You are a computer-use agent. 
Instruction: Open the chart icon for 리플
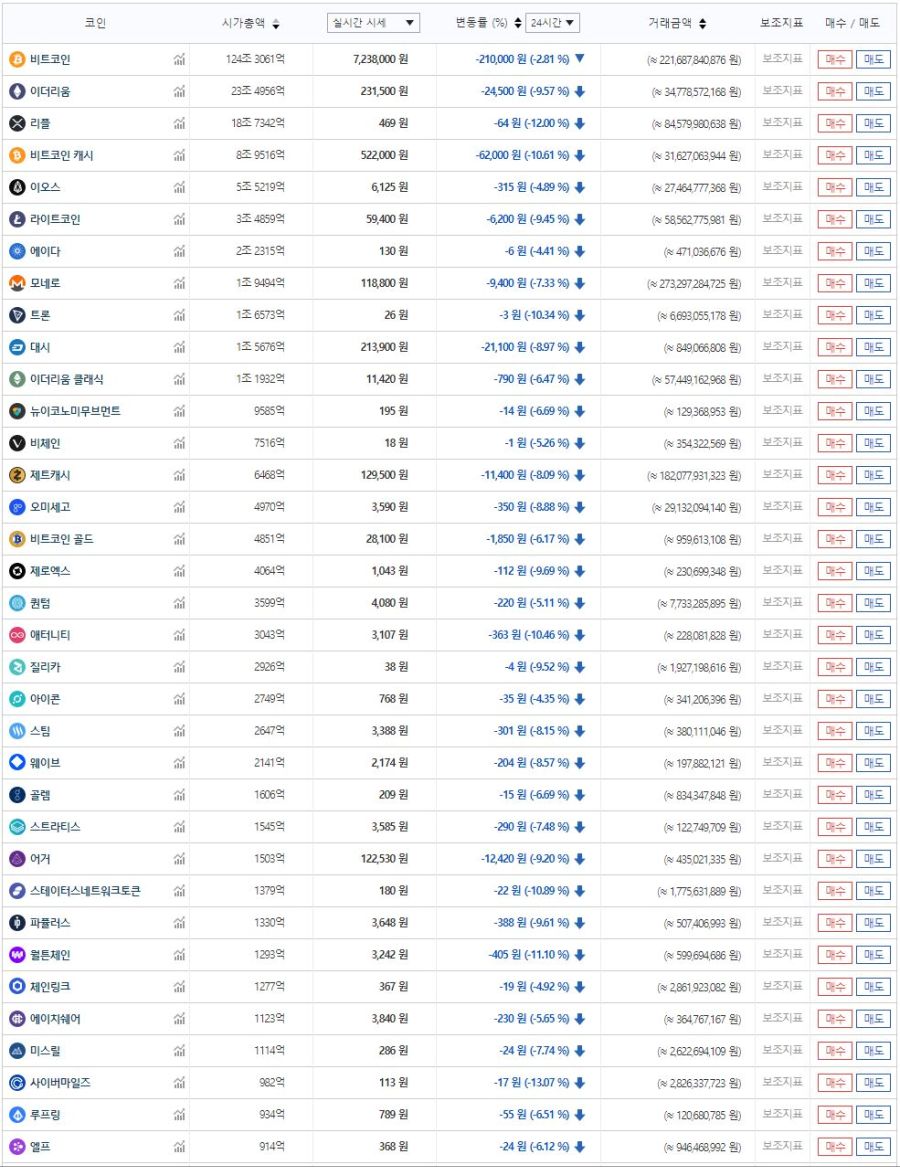click(x=179, y=124)
